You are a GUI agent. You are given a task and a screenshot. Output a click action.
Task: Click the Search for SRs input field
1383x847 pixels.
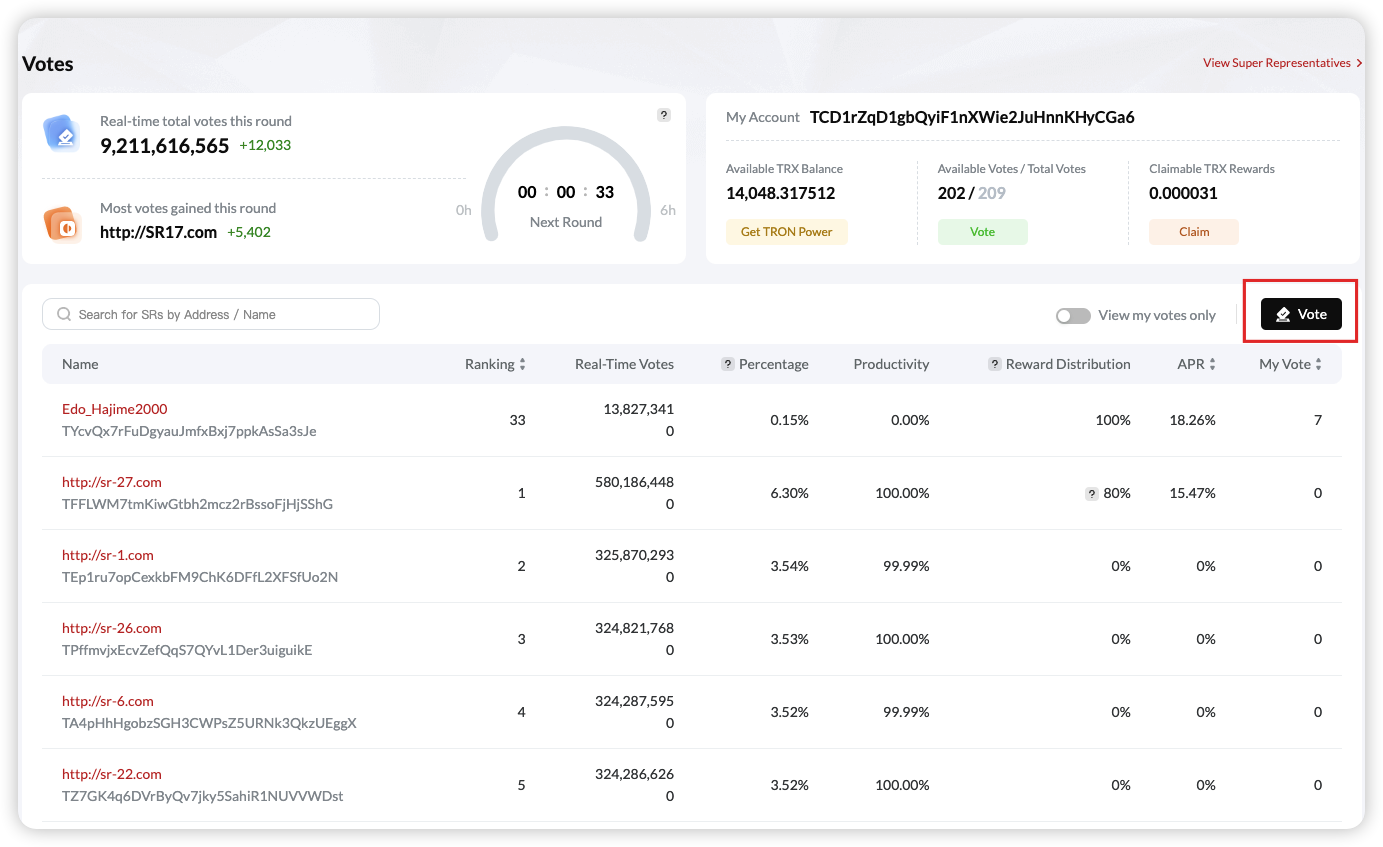coord(211,314)
